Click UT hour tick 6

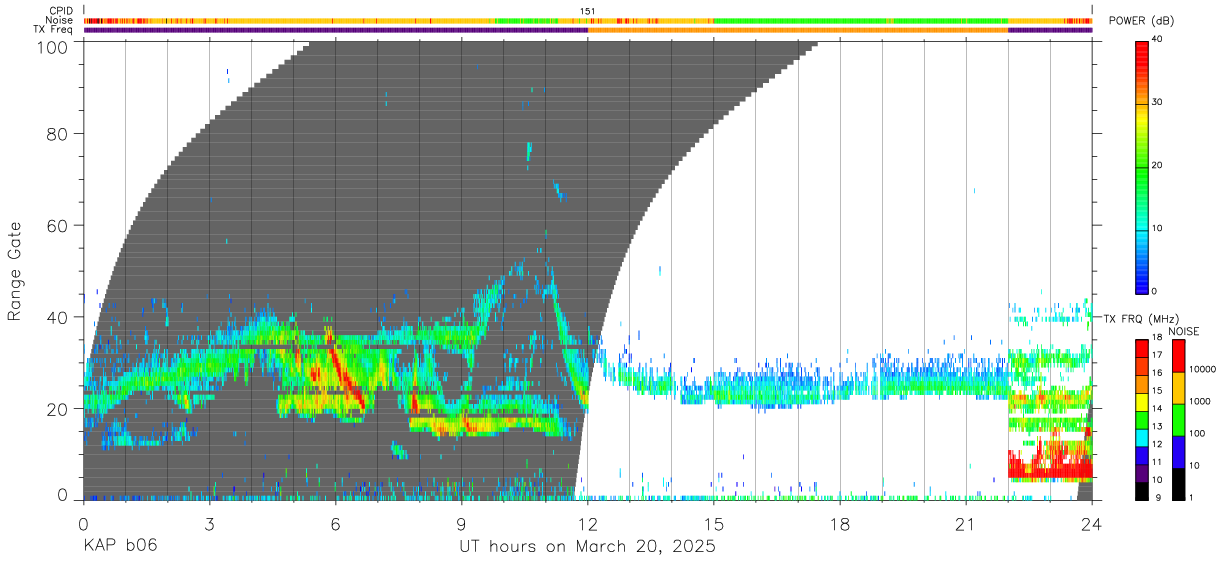pos(336,523)
